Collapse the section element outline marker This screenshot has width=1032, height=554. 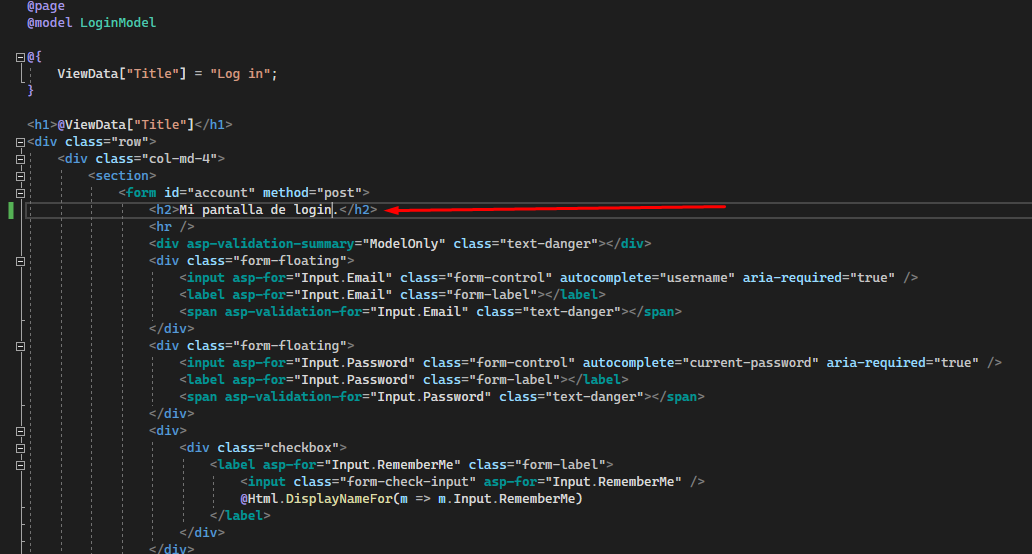[20, 176]
